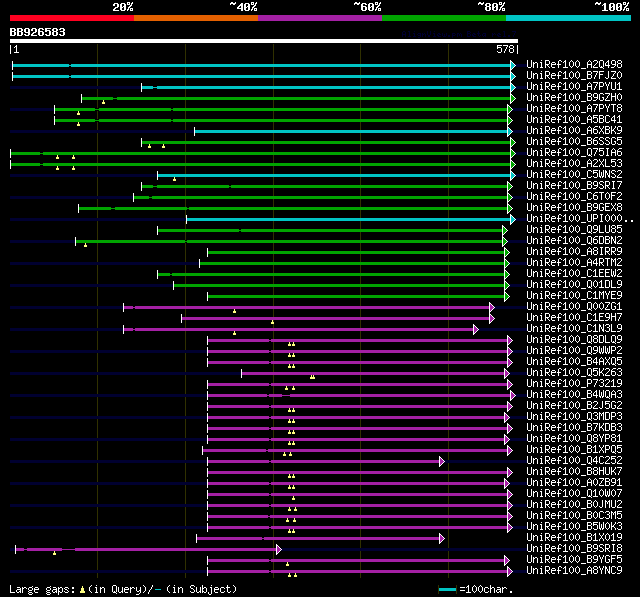Select the UniRef100_B1X019 label
Image resolution: width=640 pixels, height=597 pixels.
coord(574,538)
